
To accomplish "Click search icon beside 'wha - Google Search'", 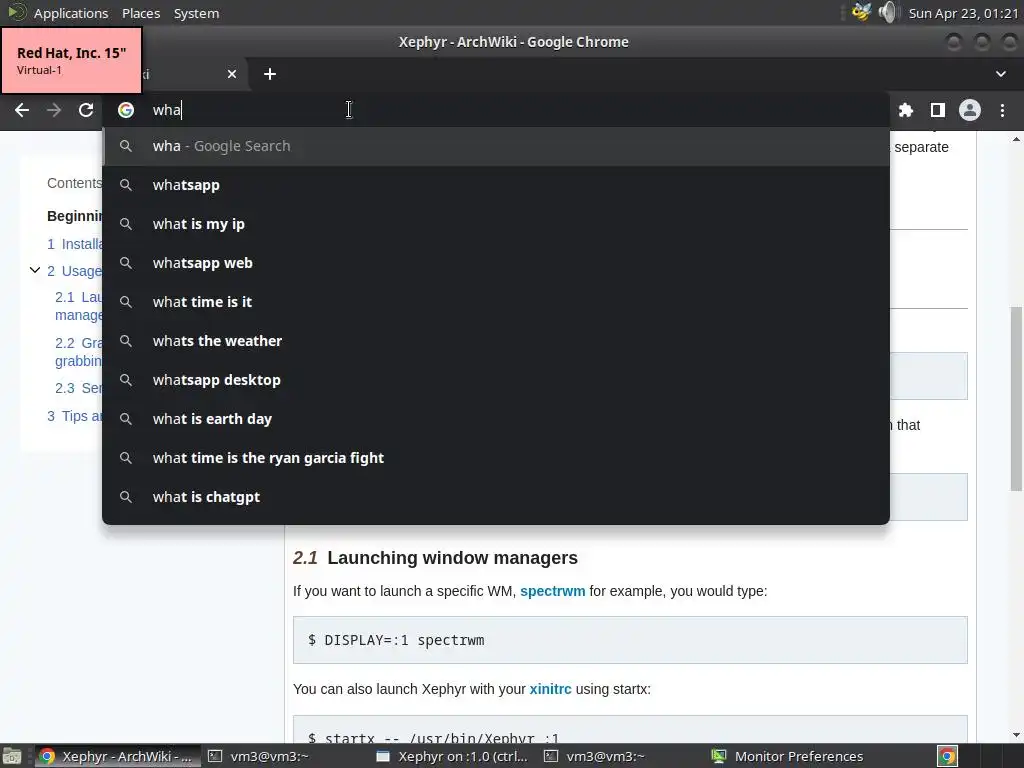I will (126, 146).
